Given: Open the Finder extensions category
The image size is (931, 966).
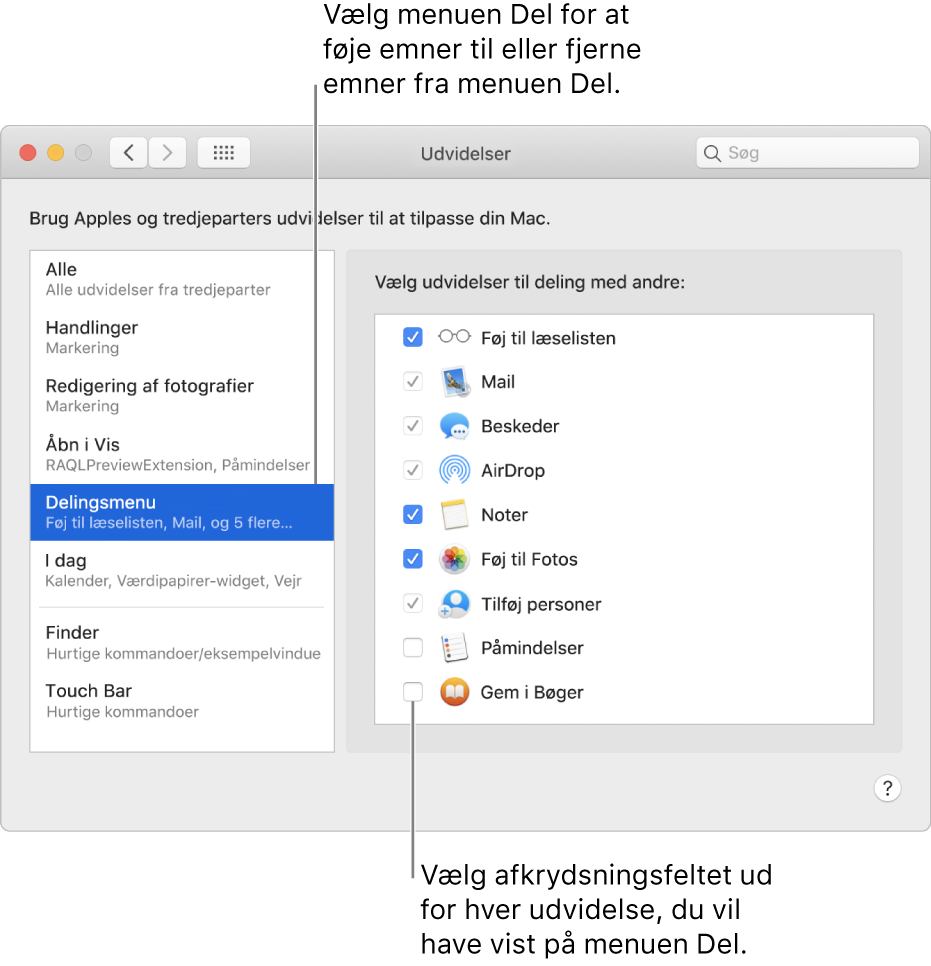Looking at the screenshot, I should coord(182,642).
